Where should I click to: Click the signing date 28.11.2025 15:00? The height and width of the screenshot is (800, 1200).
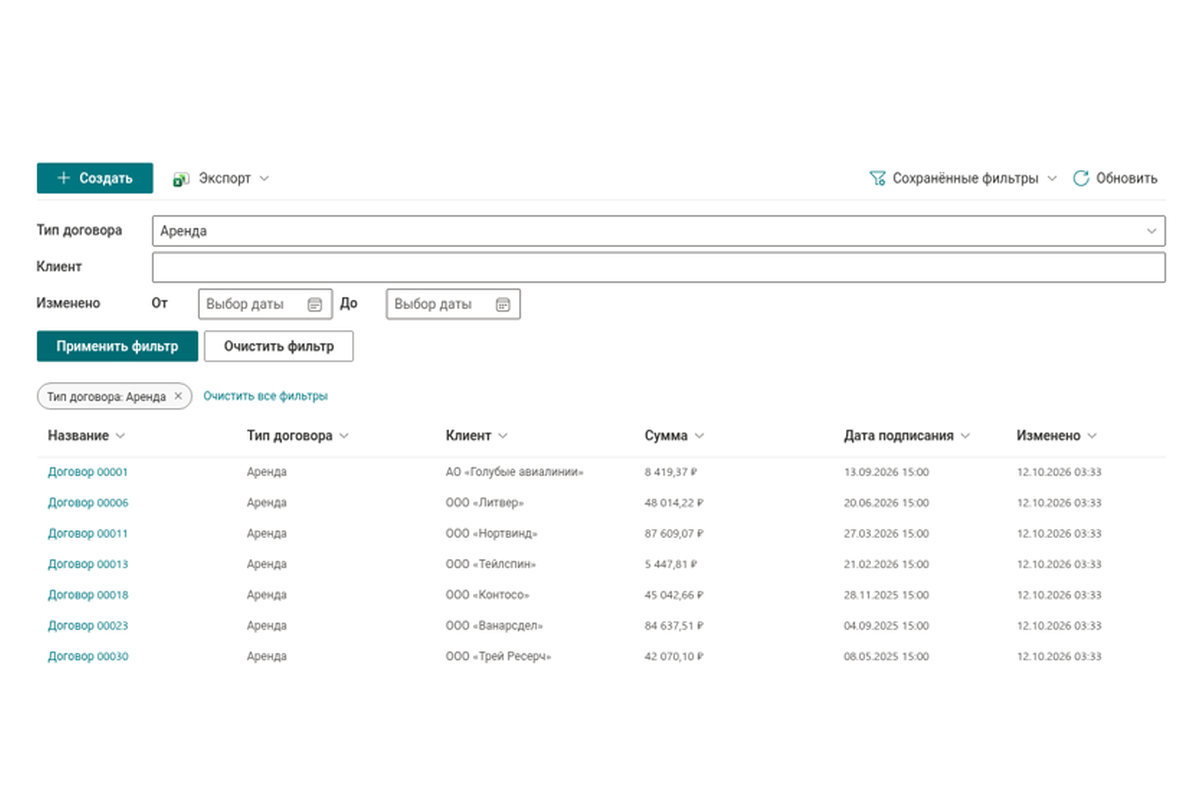(x=887, y=595)
